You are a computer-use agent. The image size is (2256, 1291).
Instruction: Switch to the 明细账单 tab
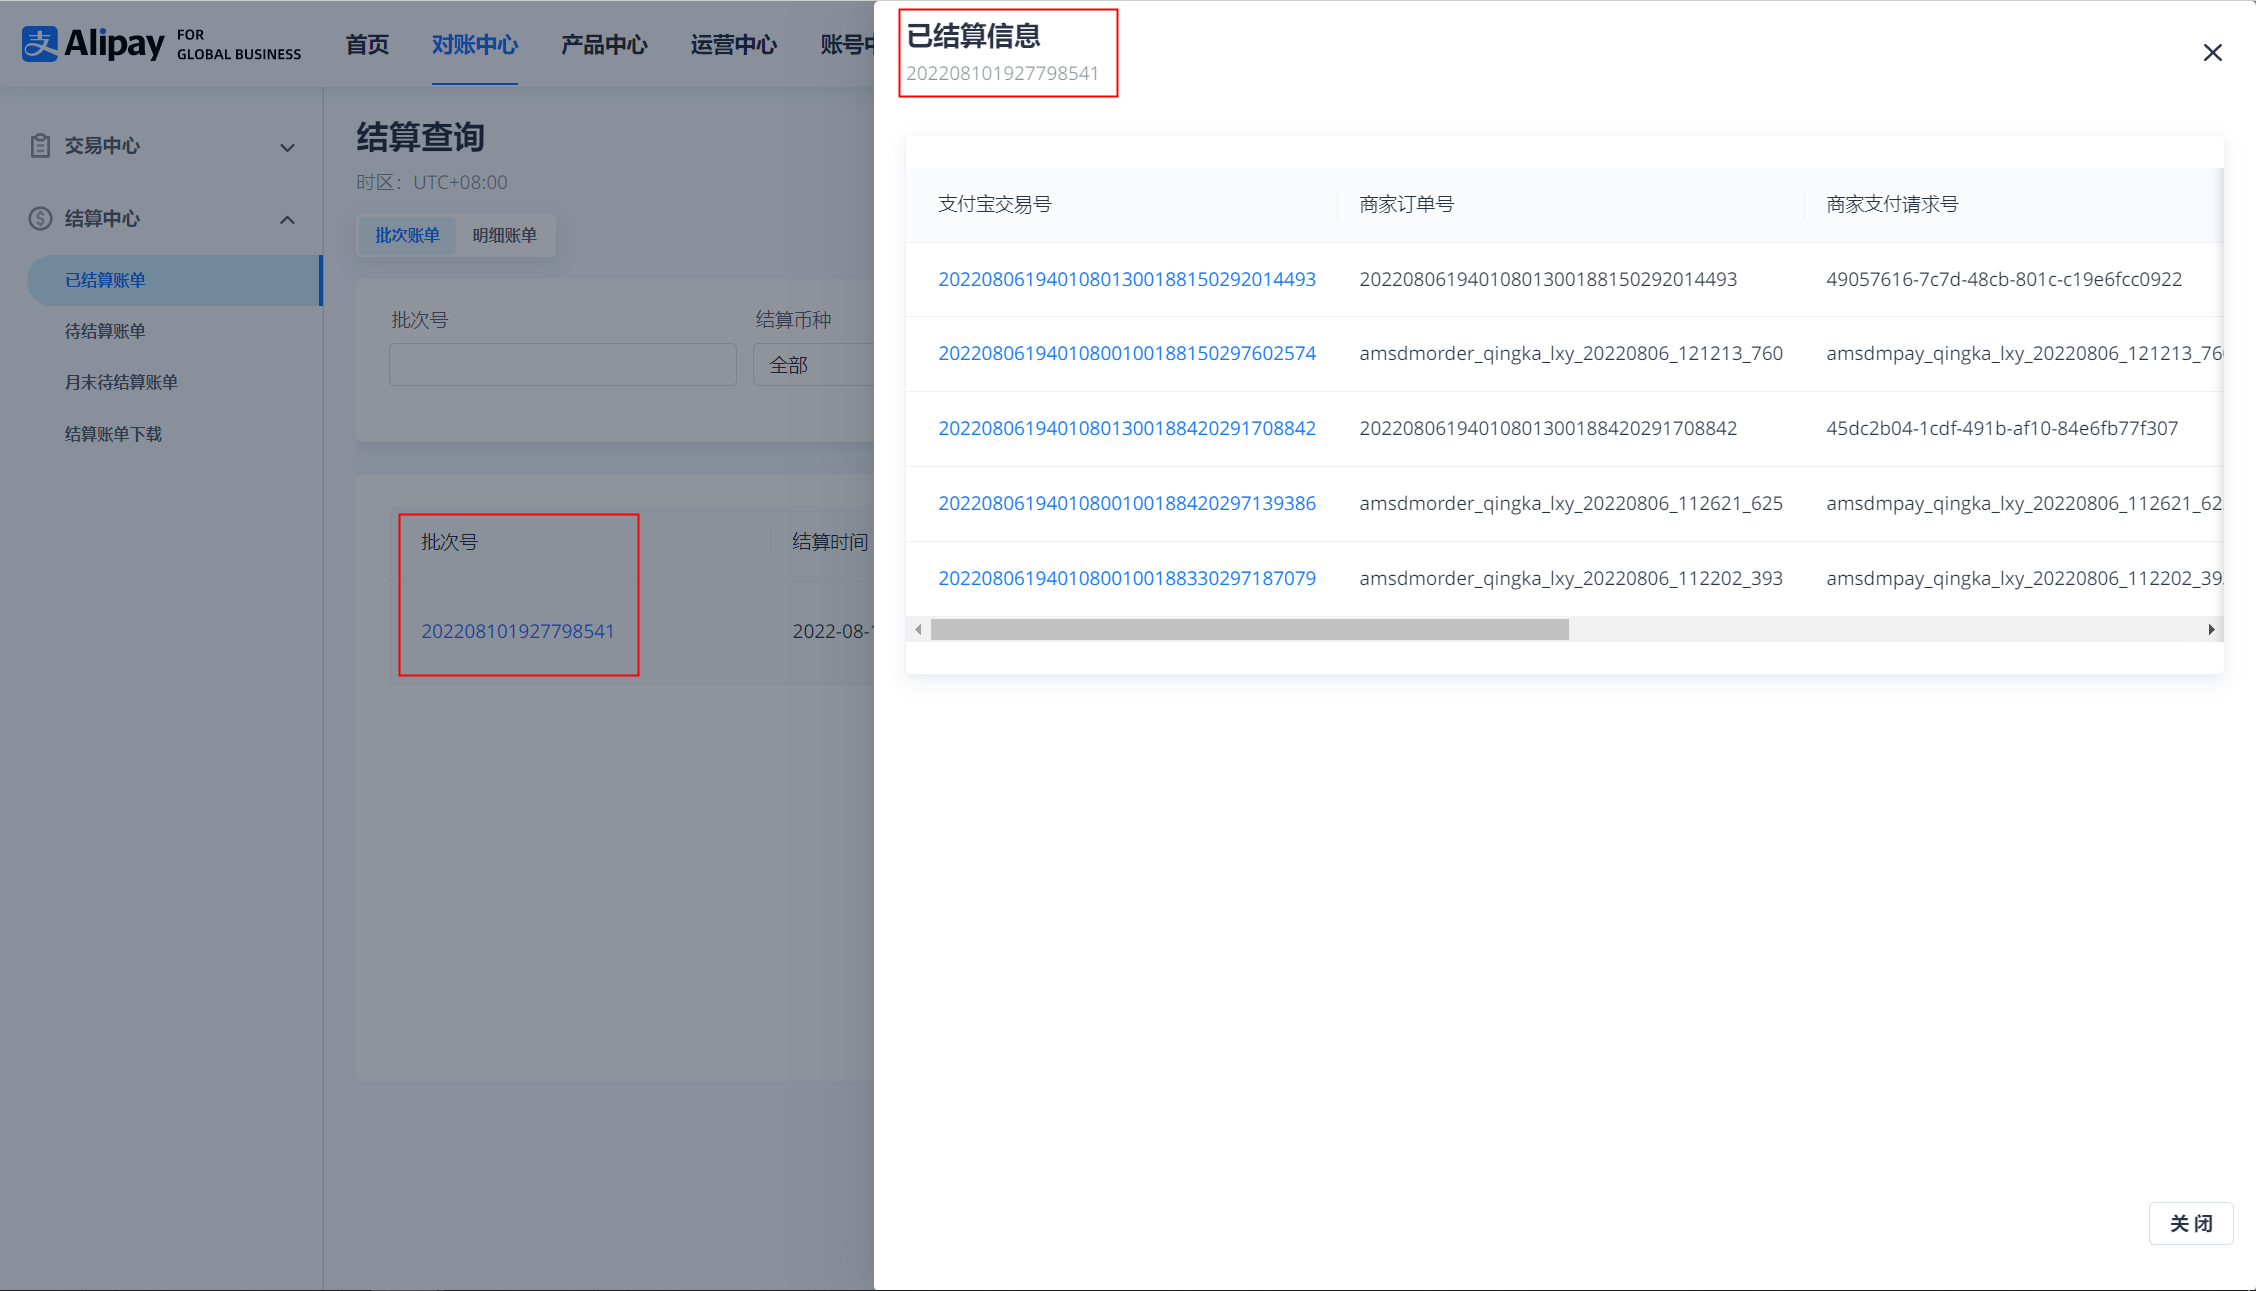coord(504,235)
